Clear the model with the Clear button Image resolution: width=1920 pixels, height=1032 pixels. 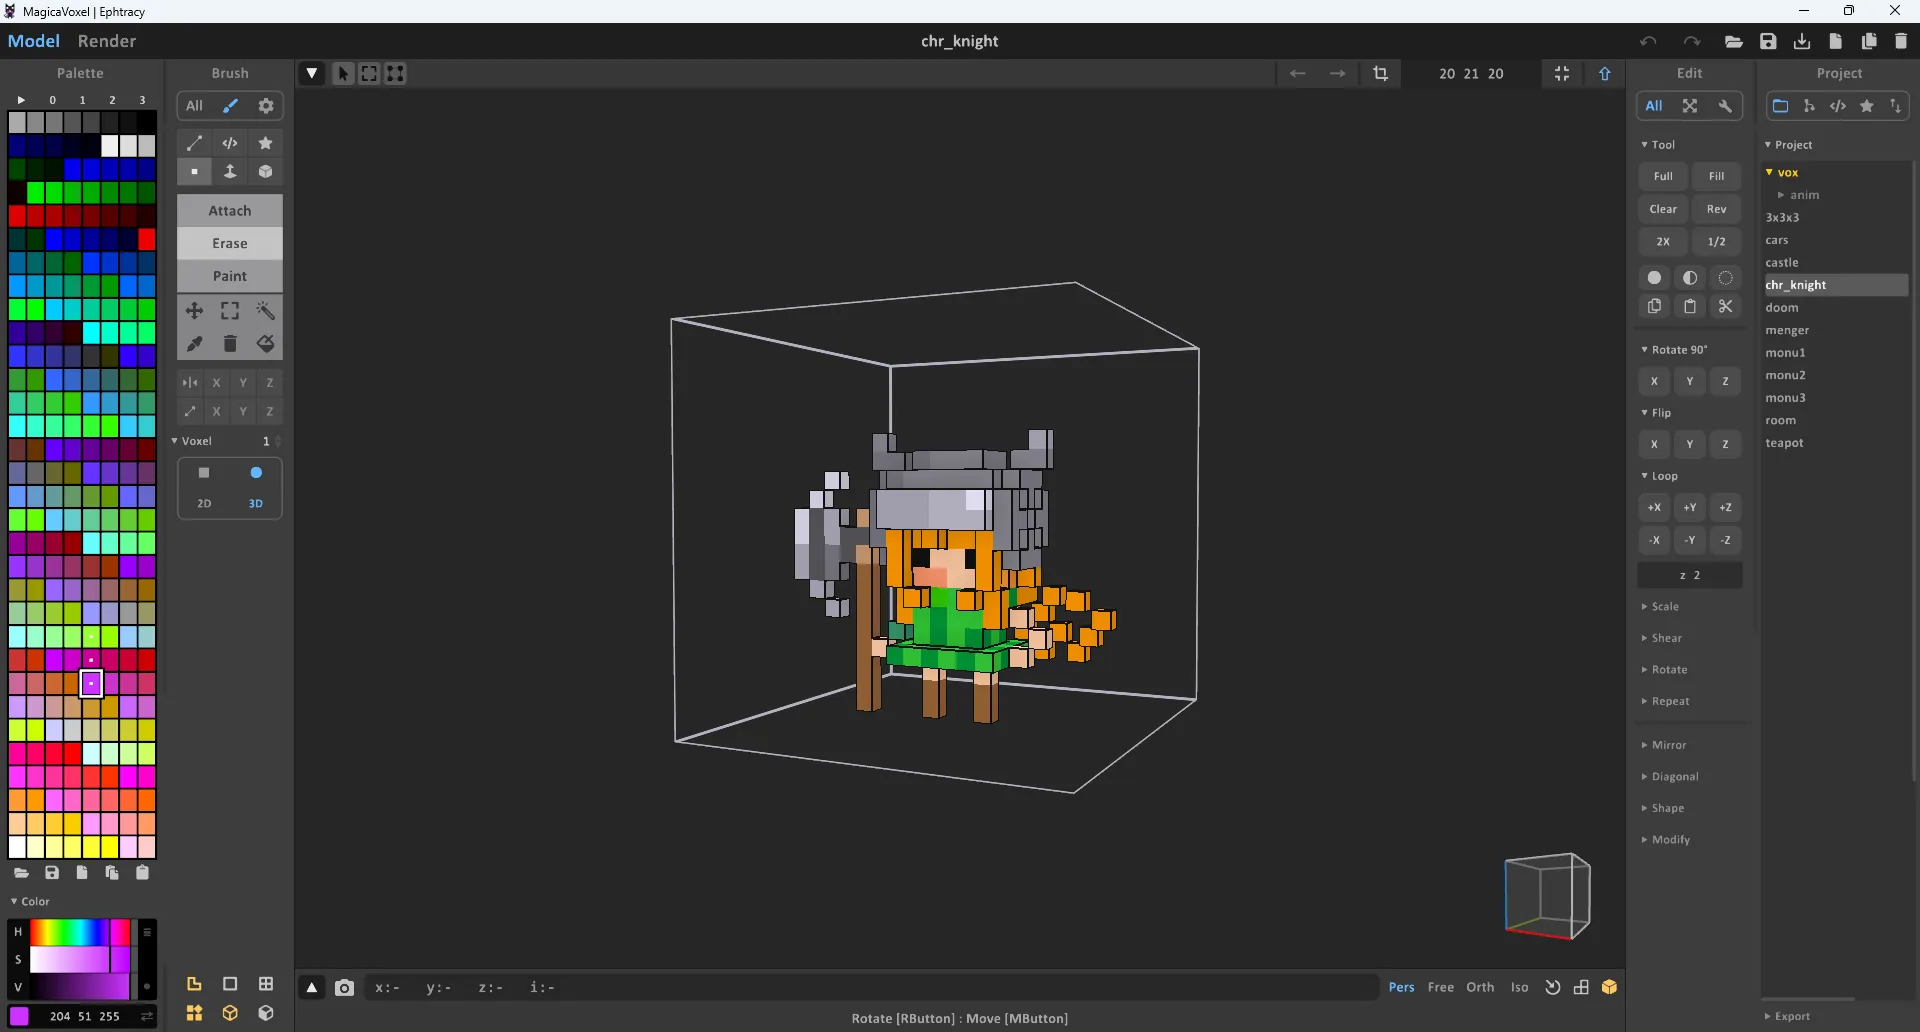(x=1663, y=208)
